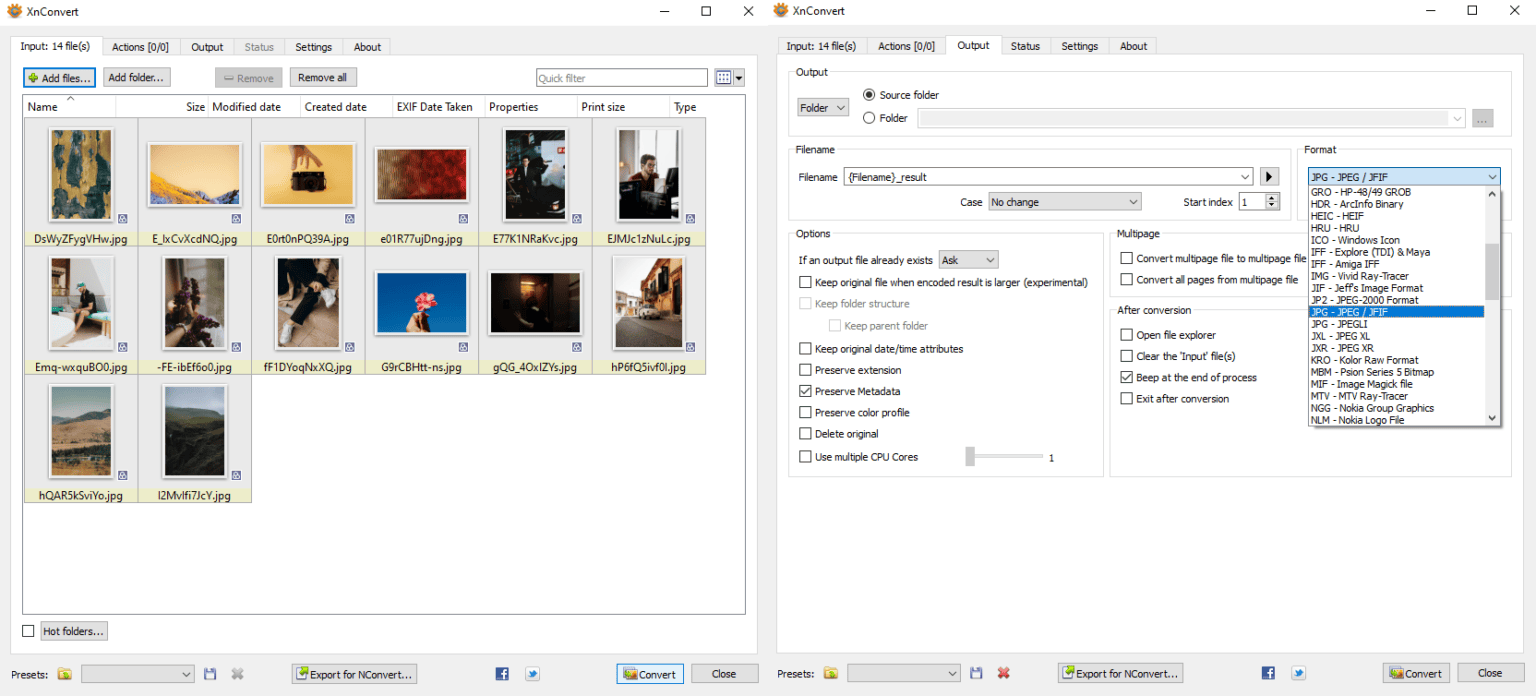Click filename pattern arrow button
The width and height of the screenshot is (1536, 696).
[x=1269, y=177]
